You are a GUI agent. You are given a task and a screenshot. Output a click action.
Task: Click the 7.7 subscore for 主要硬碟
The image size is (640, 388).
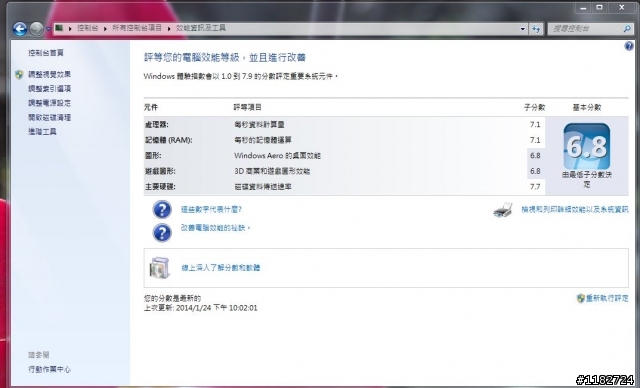pos(535,186)
